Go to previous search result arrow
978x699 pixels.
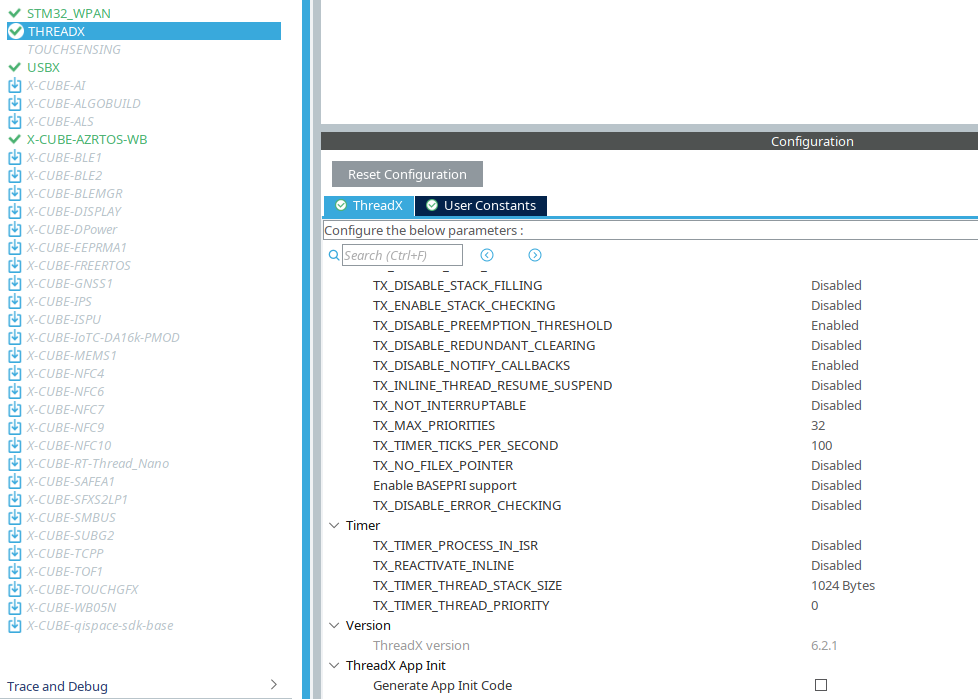point(487,255)
